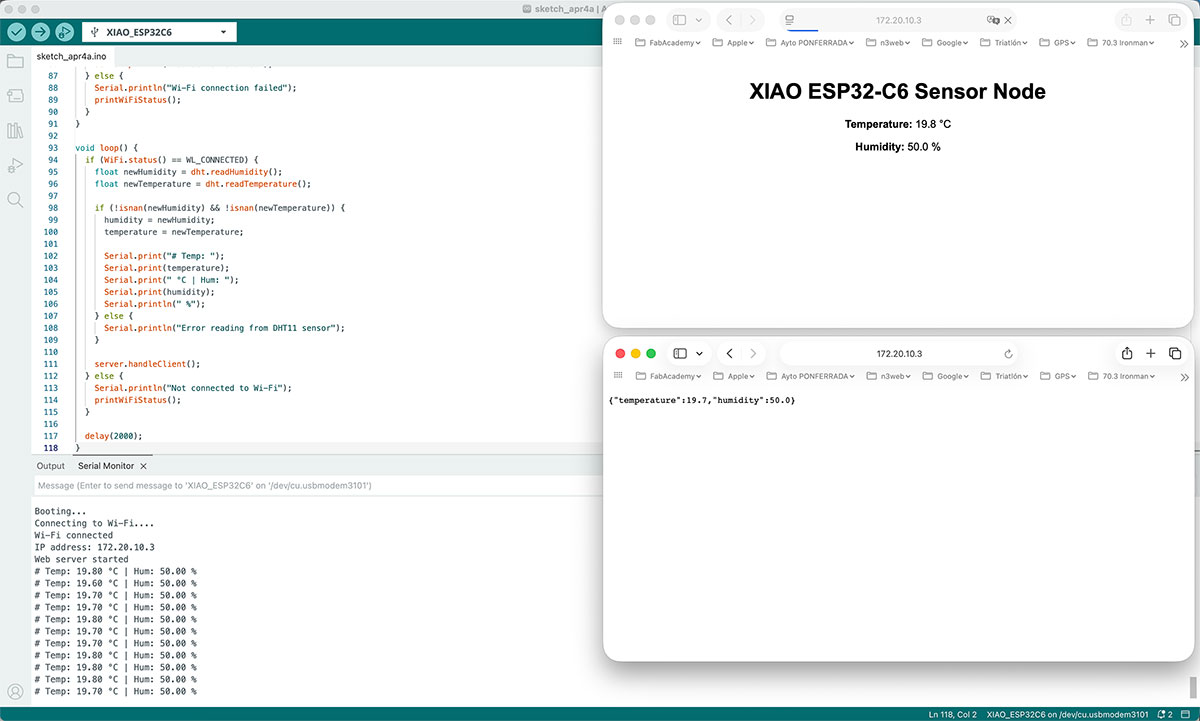
Task: Expand 70.3 Ironman folder in bottom Safari window
Action: (x=1120, y=376)
